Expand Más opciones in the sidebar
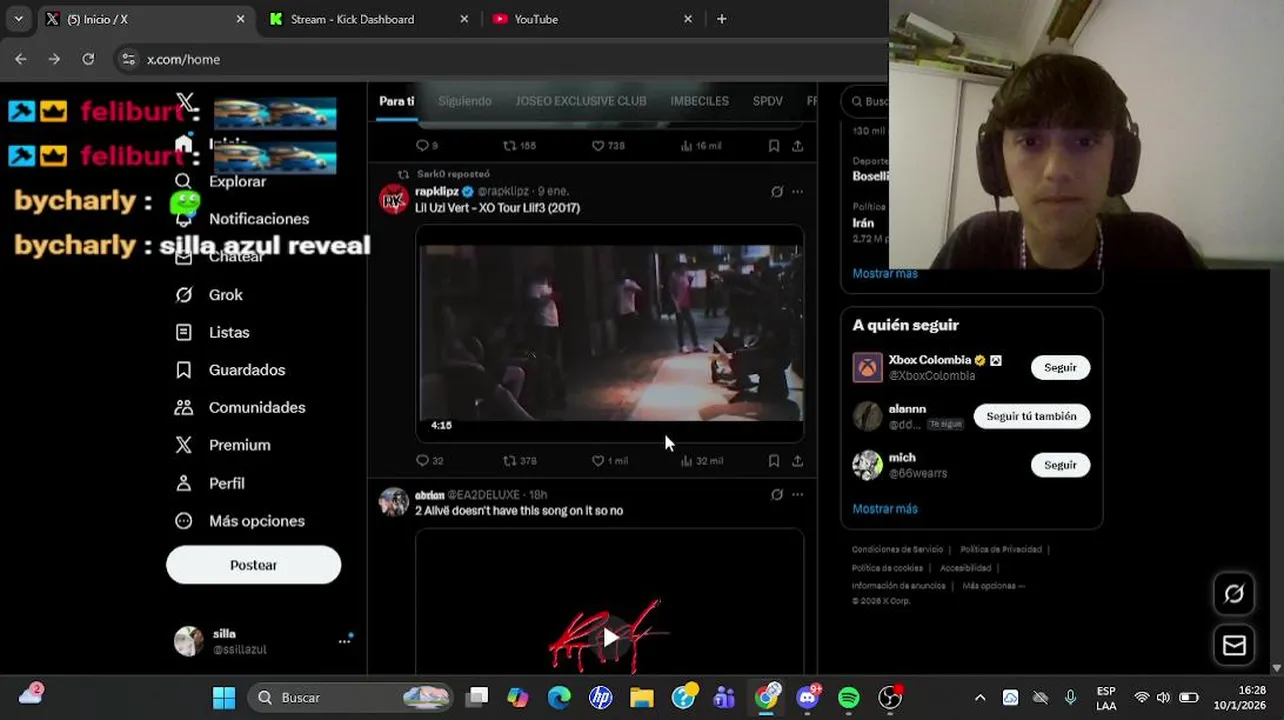 point(239,521)
